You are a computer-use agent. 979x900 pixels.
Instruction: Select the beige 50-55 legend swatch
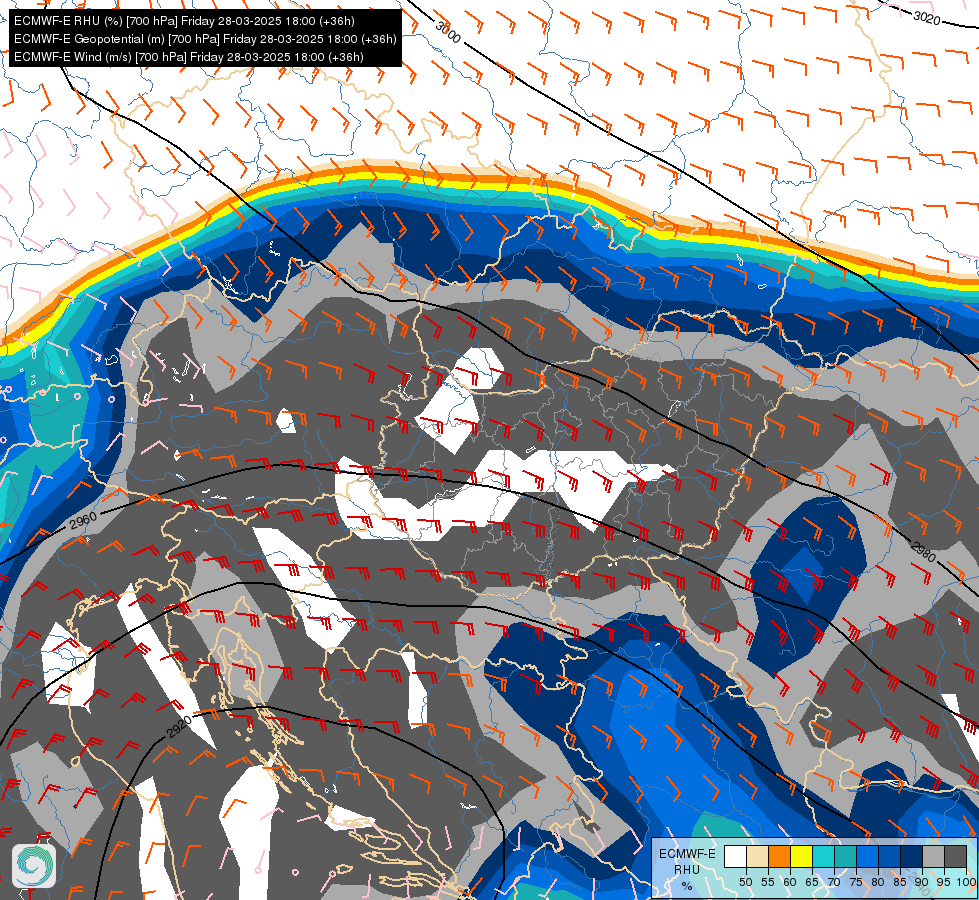pos(757,856)
